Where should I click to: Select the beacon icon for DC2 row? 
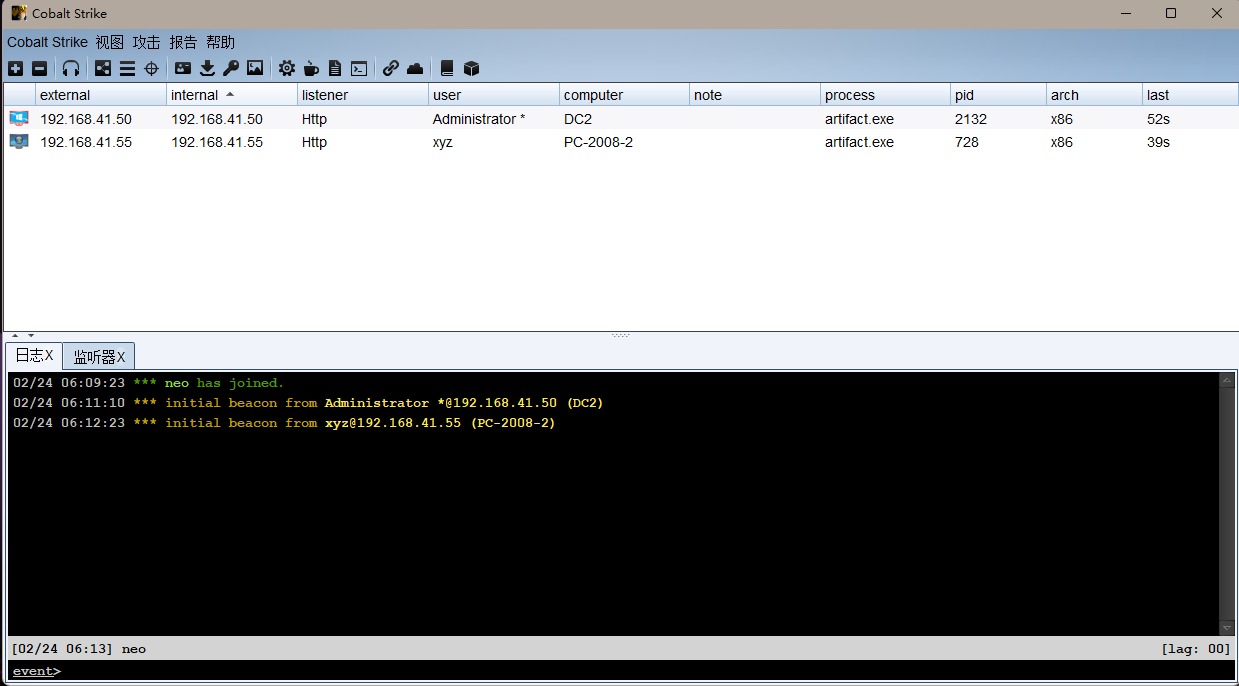(19, 118)
